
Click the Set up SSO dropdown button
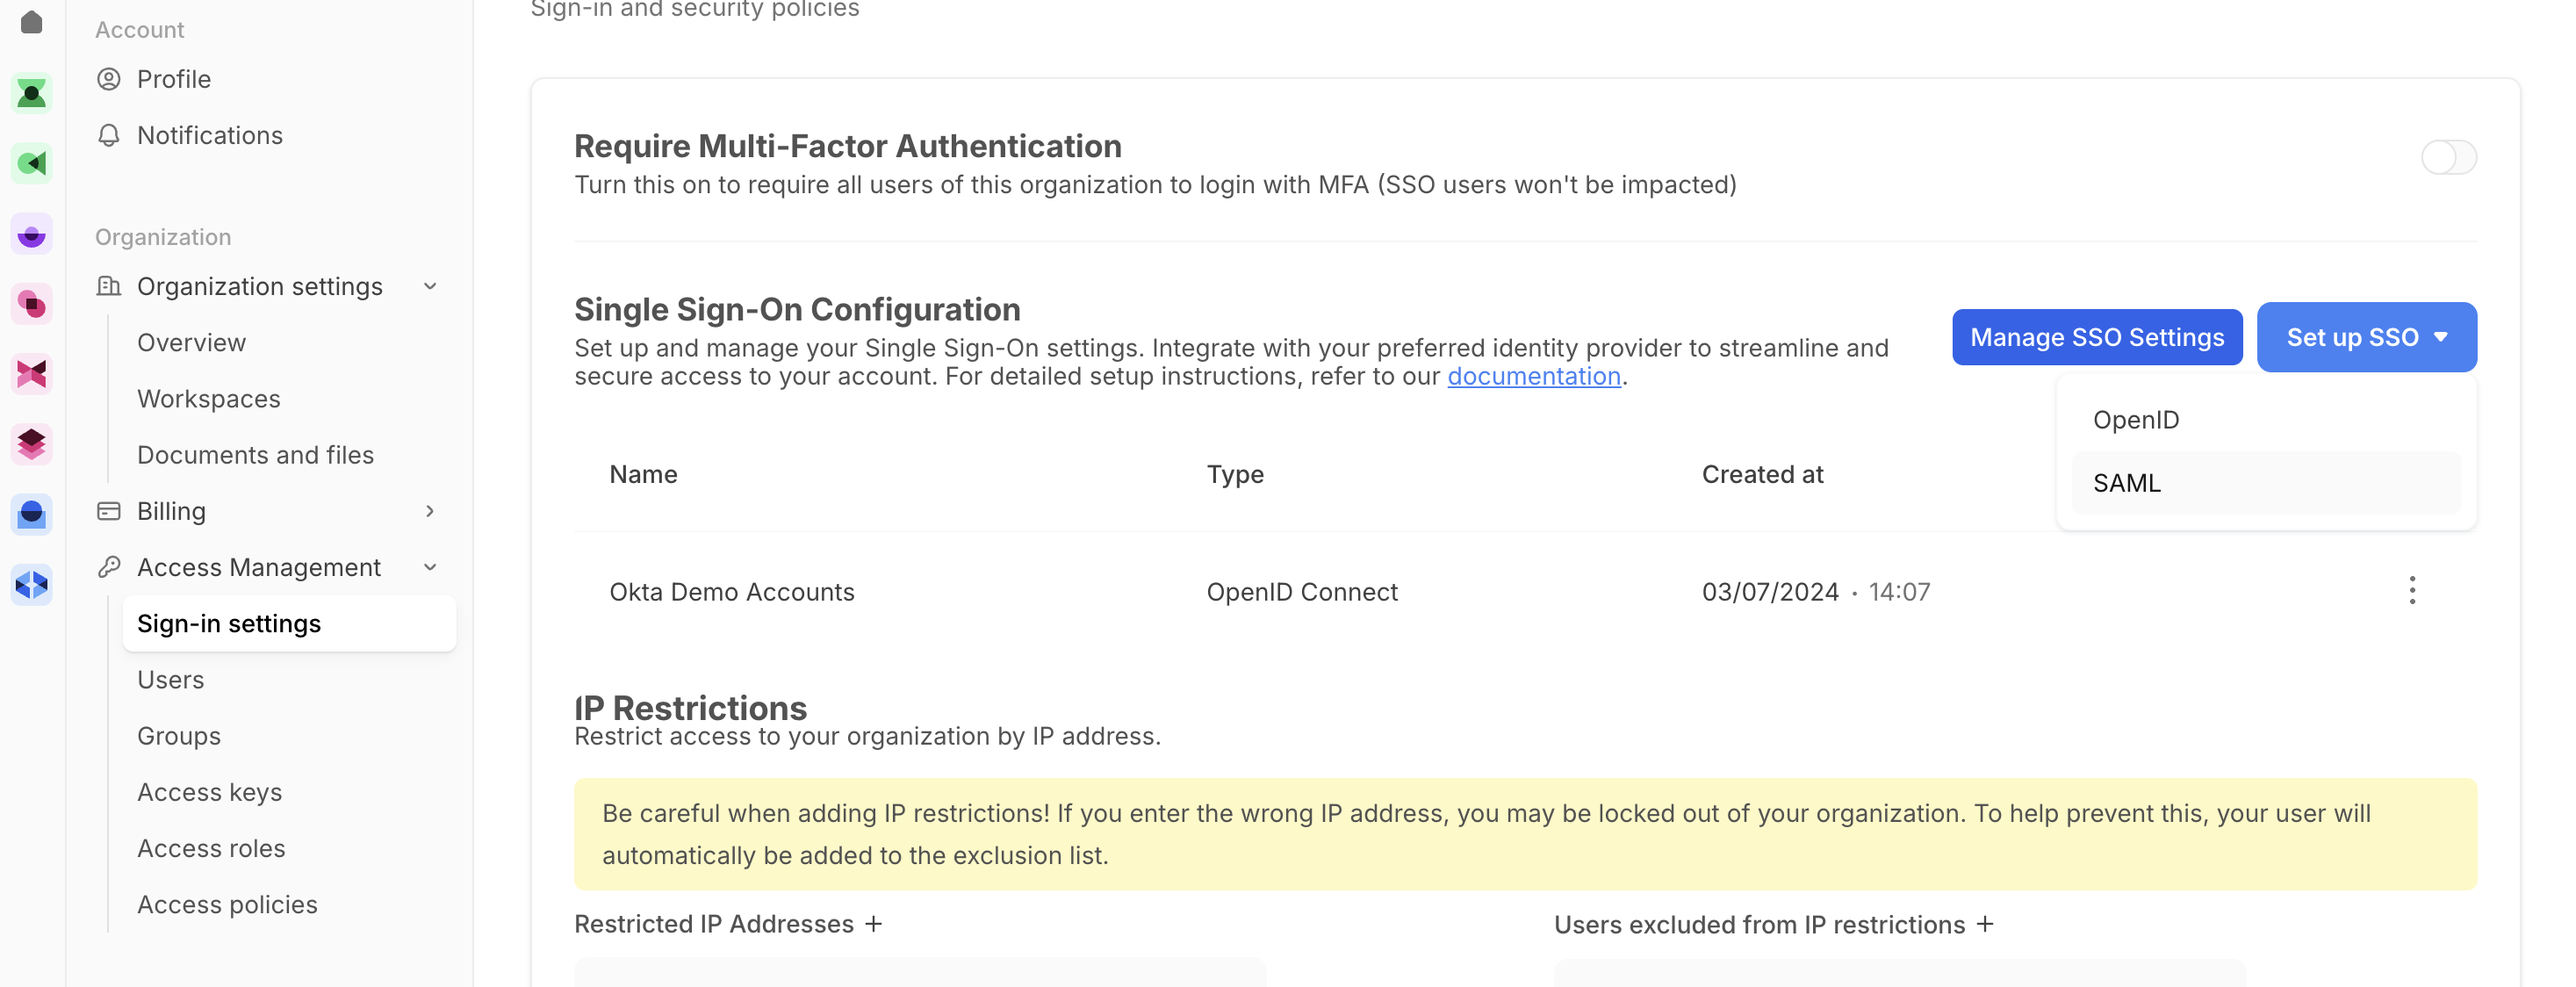tap(2365, 337)
